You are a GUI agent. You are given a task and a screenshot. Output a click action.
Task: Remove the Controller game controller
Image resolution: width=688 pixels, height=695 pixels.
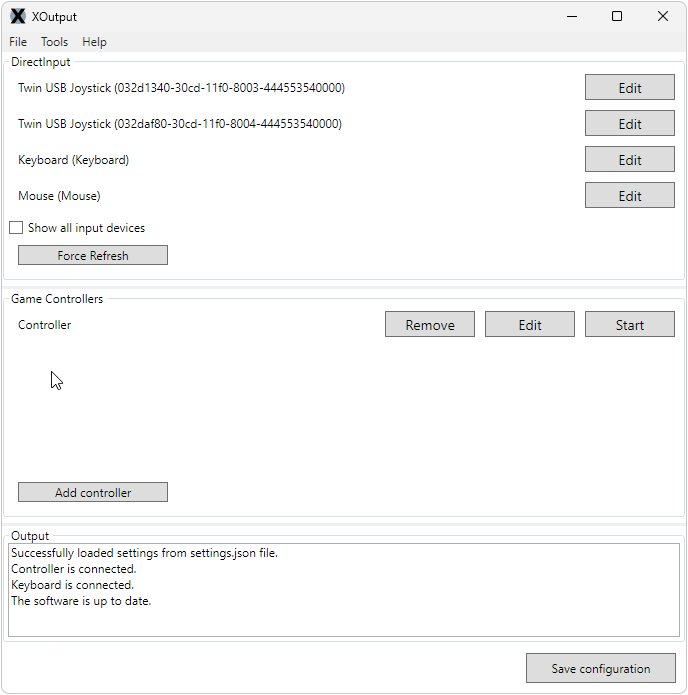(430, 324)
